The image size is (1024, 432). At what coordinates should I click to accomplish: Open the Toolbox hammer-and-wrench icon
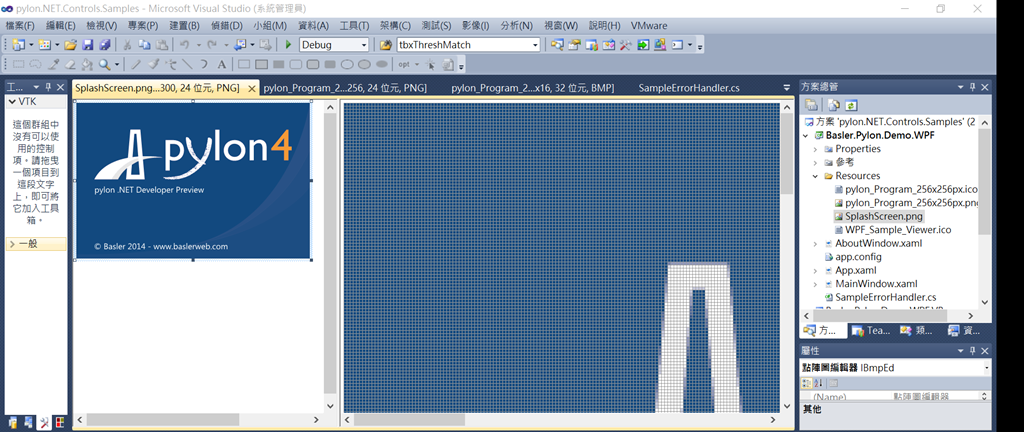[x=626, y=45]
